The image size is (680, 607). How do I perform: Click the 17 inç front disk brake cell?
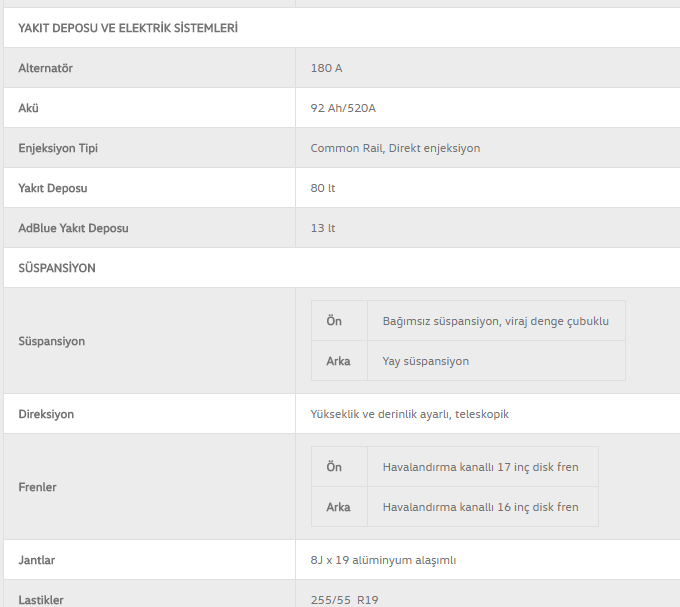click(481, 467)
